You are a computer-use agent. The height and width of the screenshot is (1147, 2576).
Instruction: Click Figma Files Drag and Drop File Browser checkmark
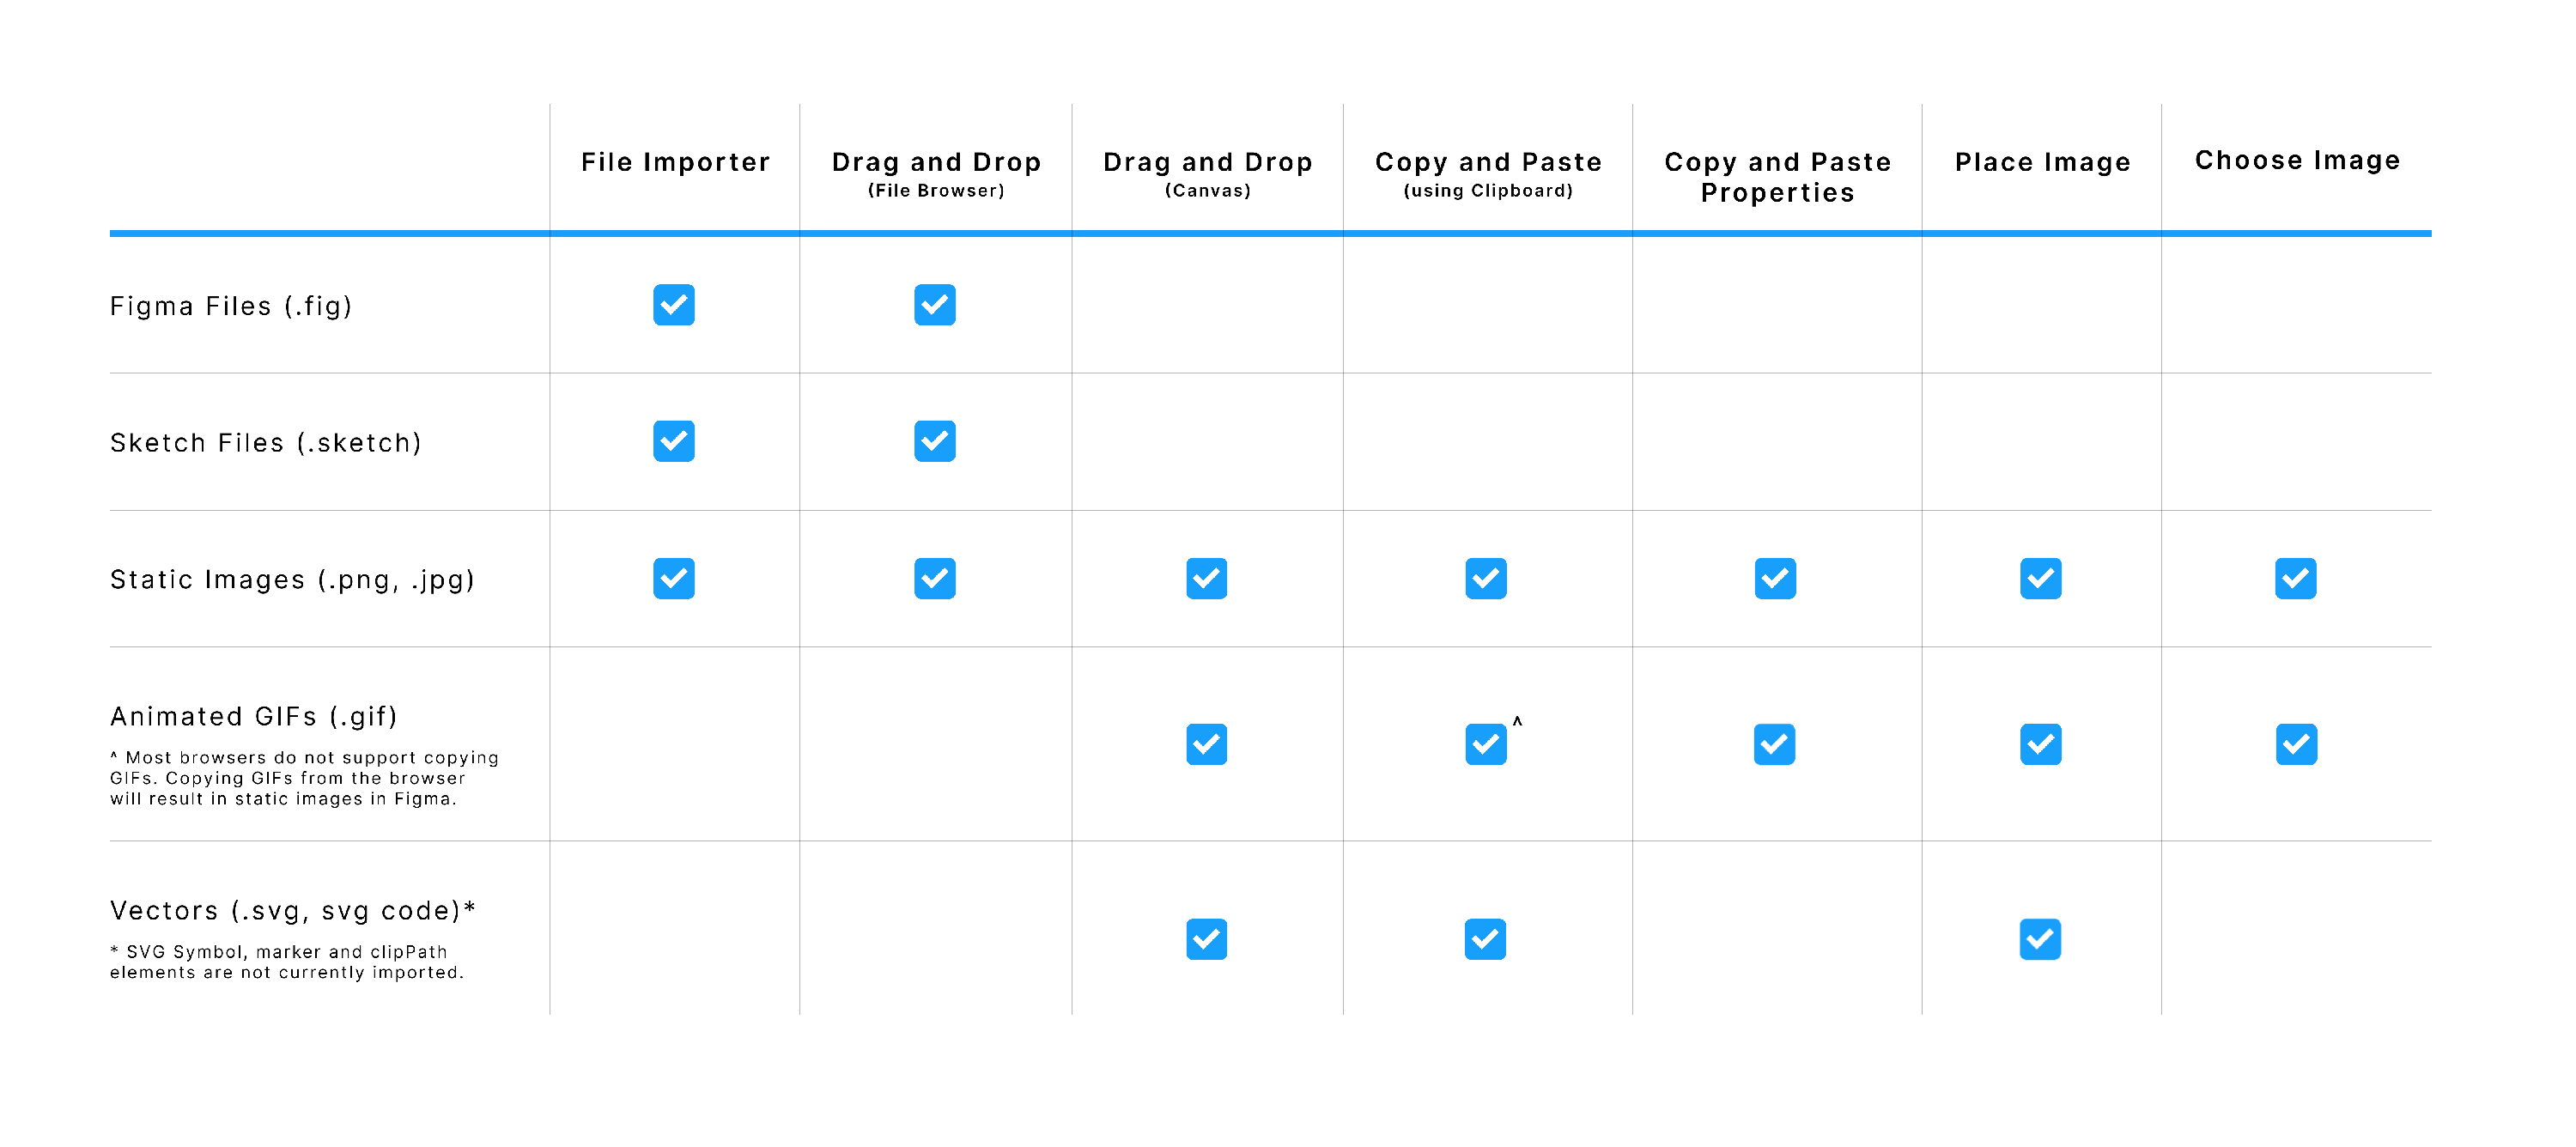[x=935, y=305]
